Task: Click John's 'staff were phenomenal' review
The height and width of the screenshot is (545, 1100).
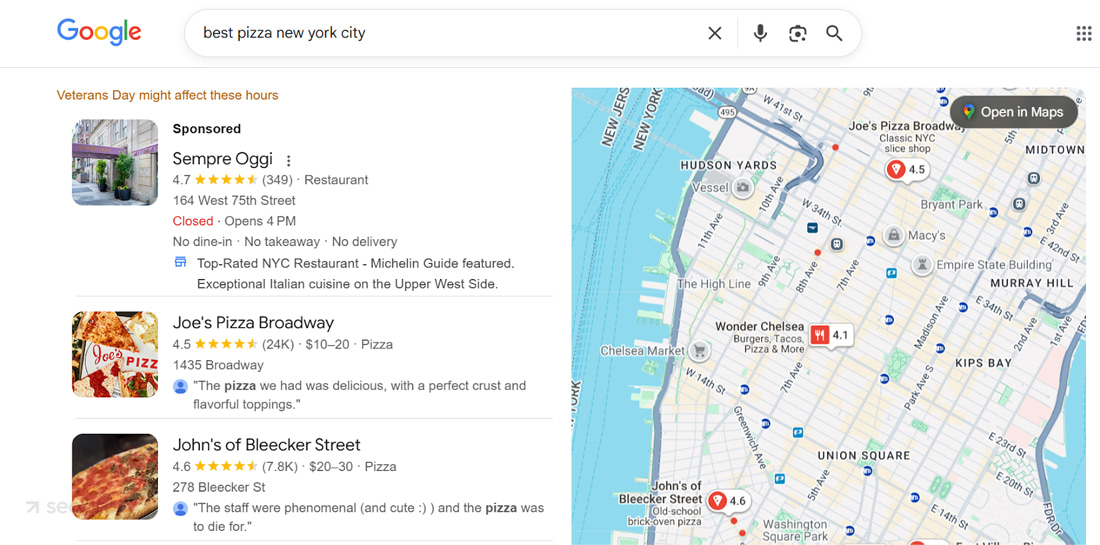Action: click(368, 517)
